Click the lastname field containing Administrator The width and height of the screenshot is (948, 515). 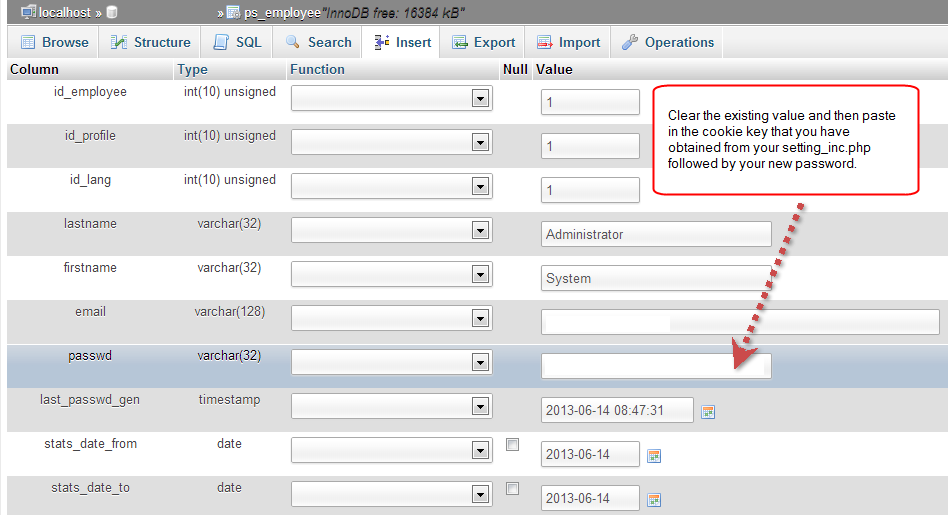[x=656, y=234]
